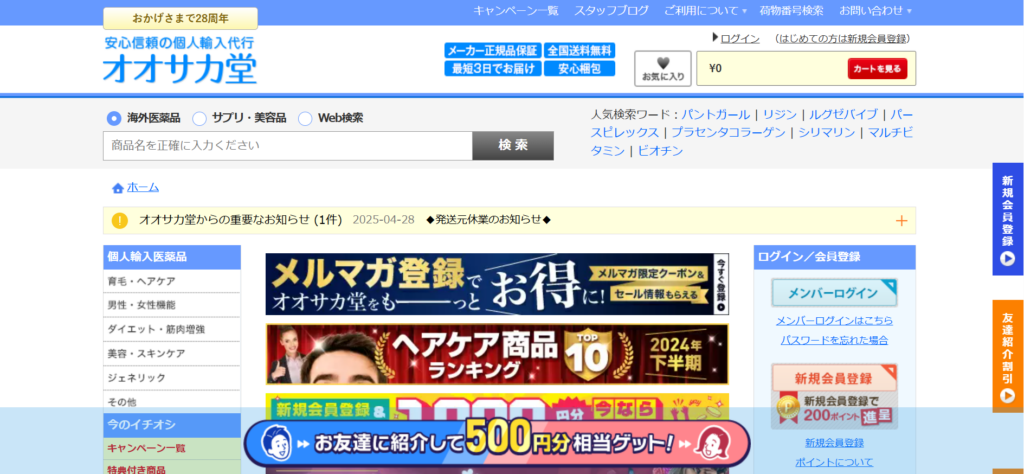Open キャンペーン一覧 in top navigation

(x=516, y=10)
